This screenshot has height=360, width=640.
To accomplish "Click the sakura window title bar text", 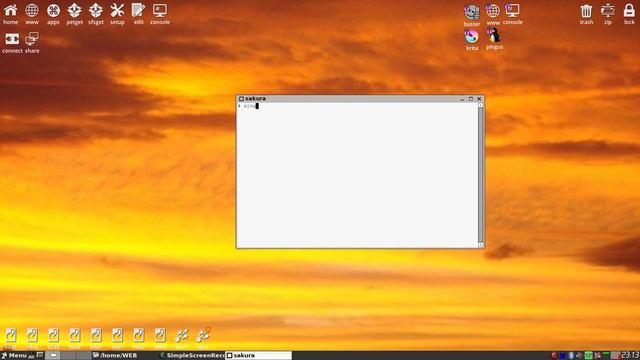I will tap(256, 99).
